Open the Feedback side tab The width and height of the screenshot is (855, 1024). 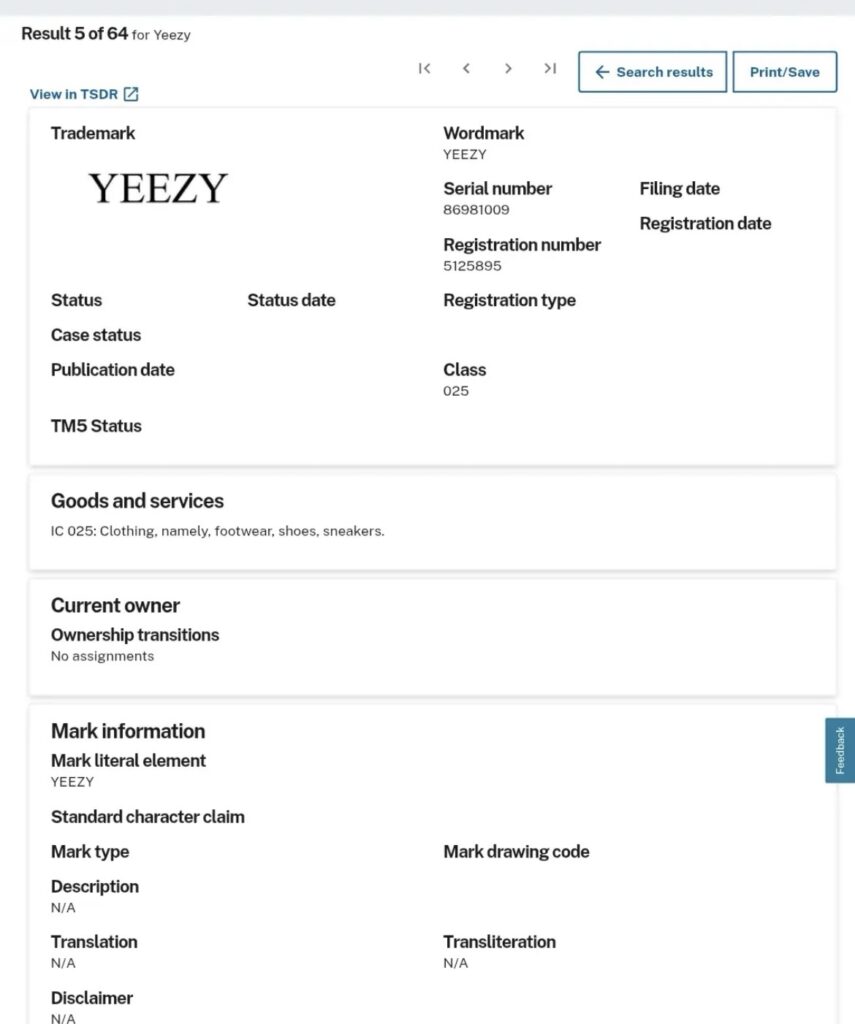[x=840, y=750]
